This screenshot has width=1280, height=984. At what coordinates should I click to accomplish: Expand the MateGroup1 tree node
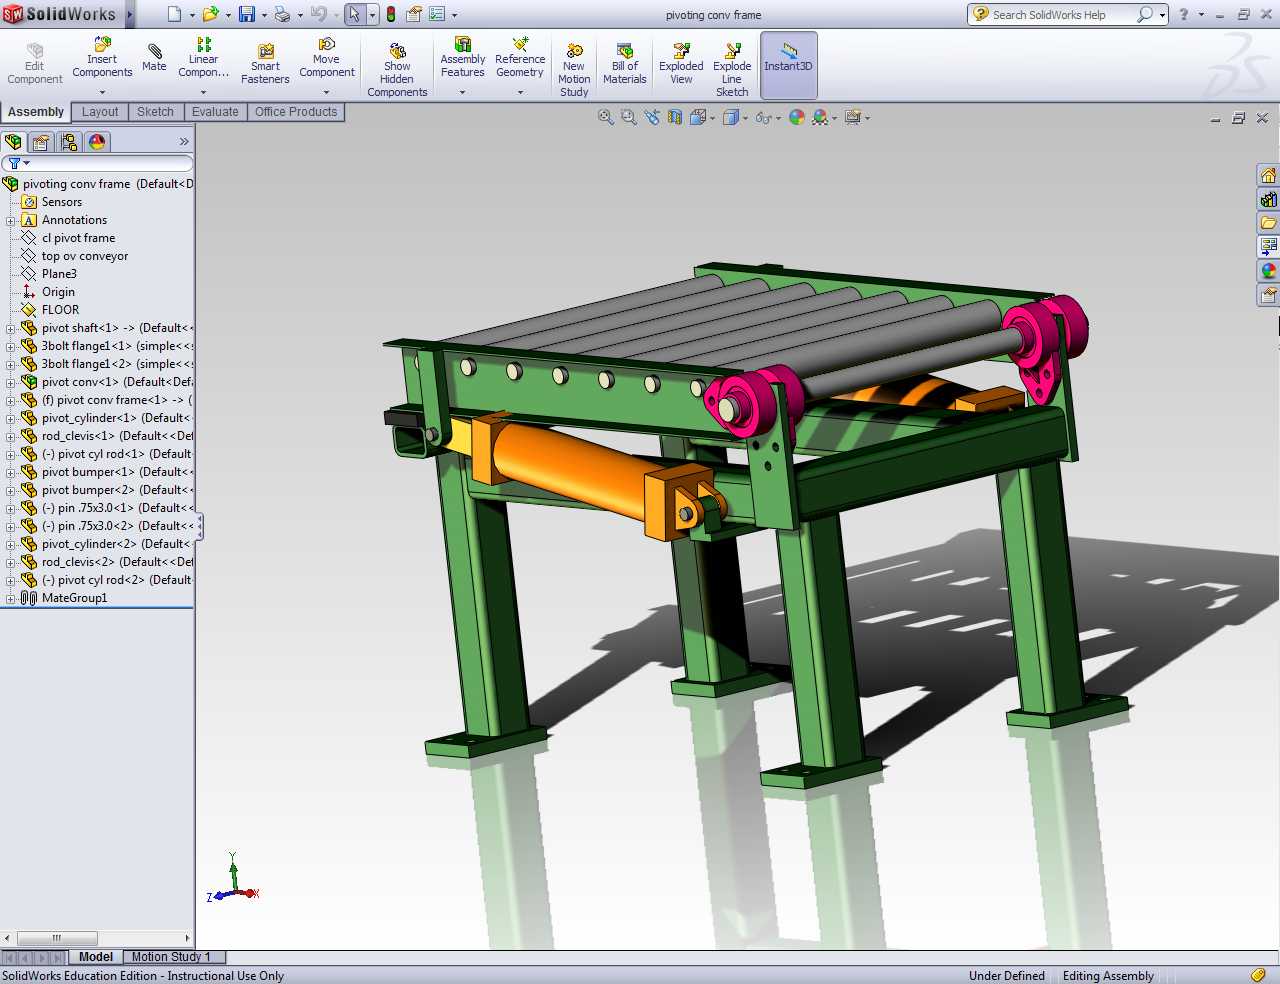11,598
